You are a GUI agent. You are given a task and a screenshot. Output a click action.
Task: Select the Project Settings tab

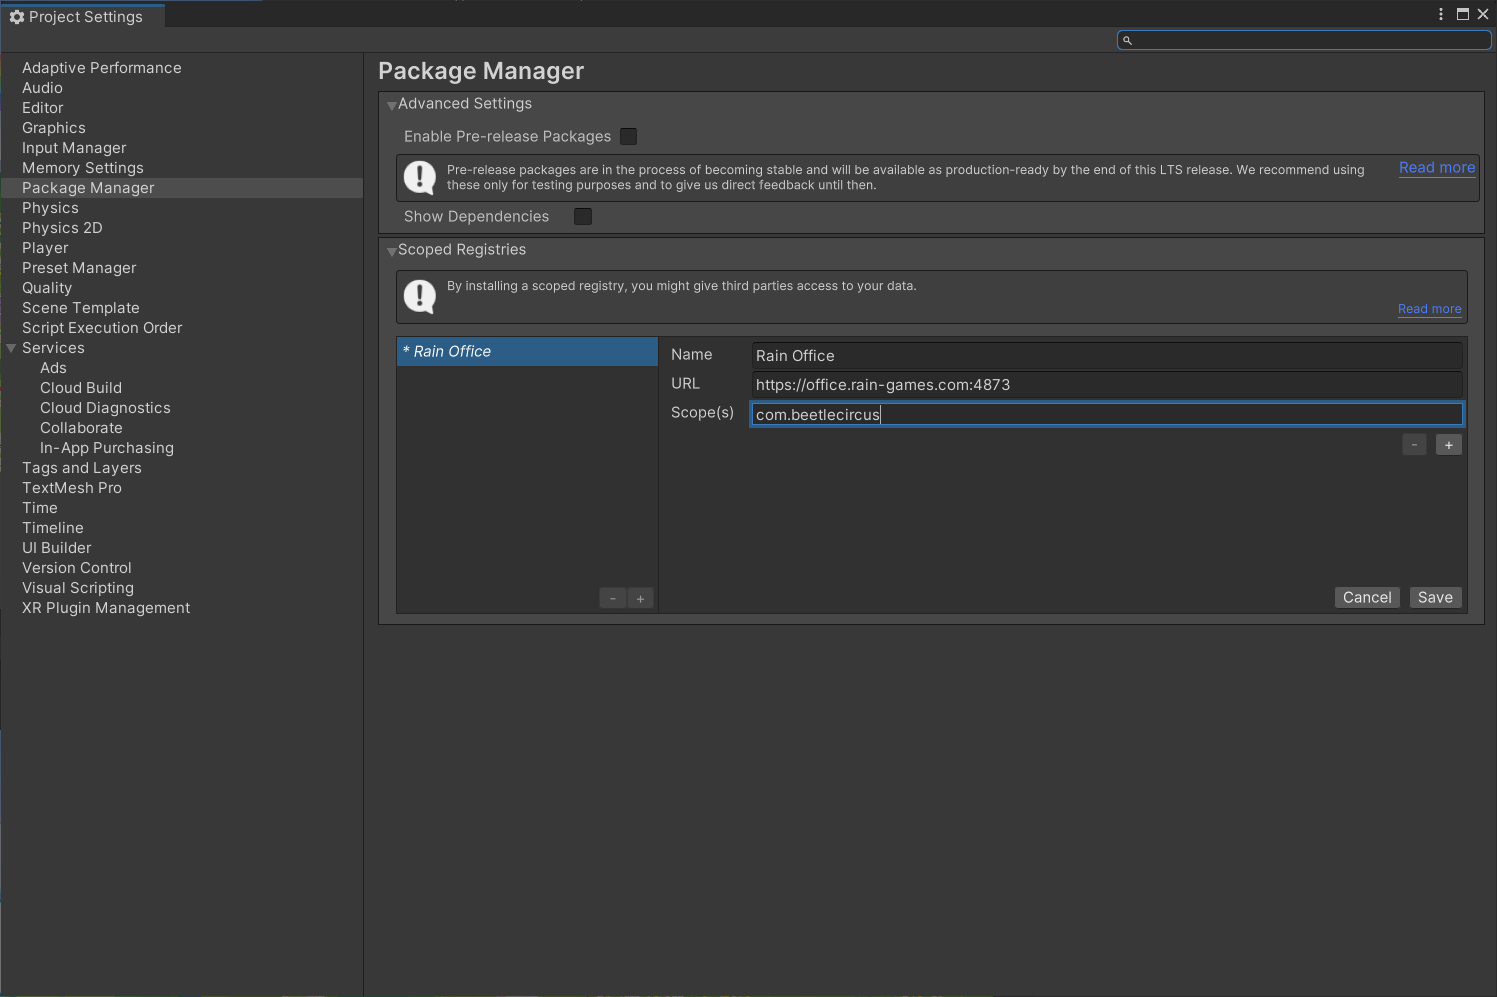[83, 16]
